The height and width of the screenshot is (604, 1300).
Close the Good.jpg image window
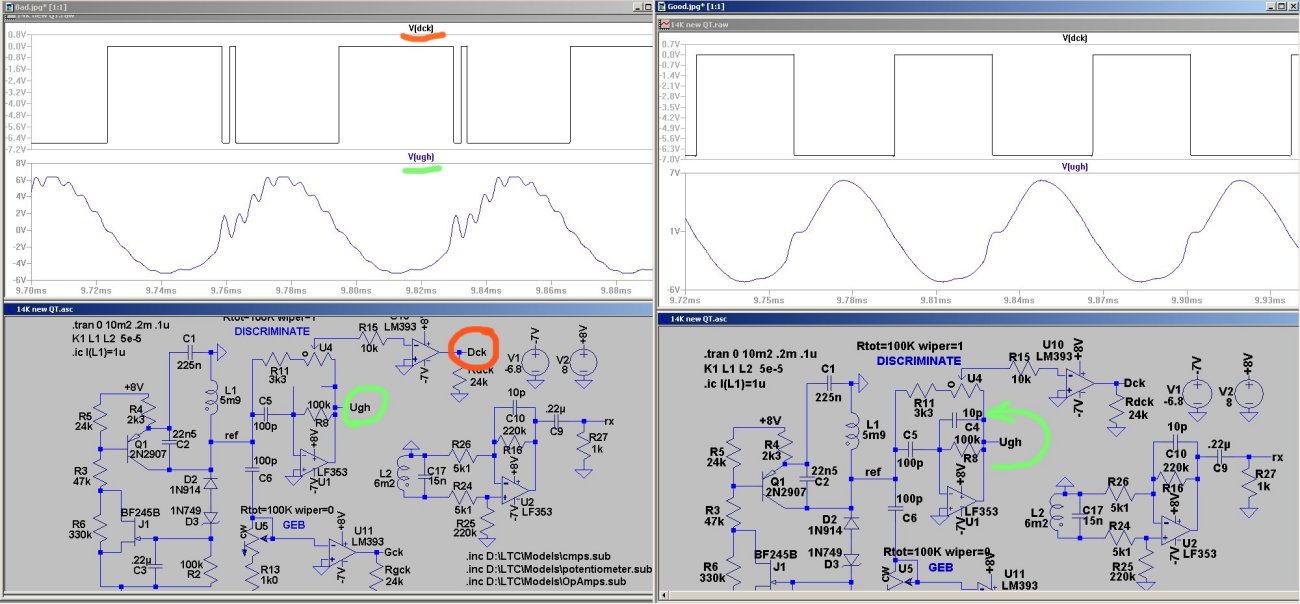(1290, 5)
